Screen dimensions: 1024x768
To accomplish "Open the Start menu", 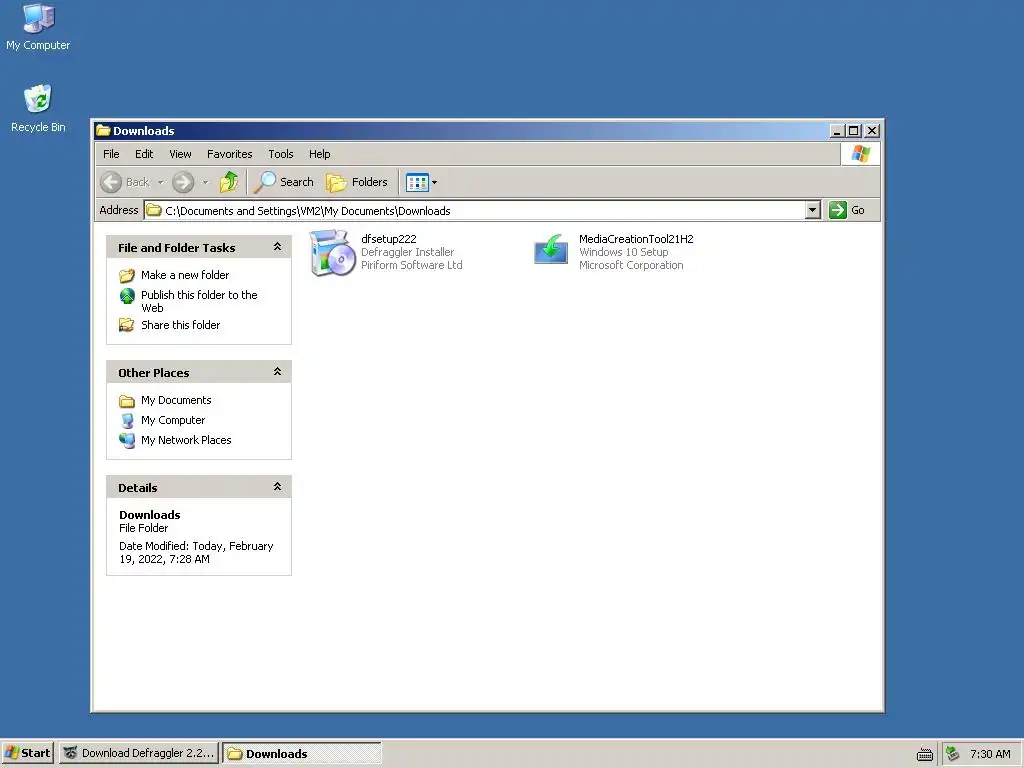I will [27, 753].
